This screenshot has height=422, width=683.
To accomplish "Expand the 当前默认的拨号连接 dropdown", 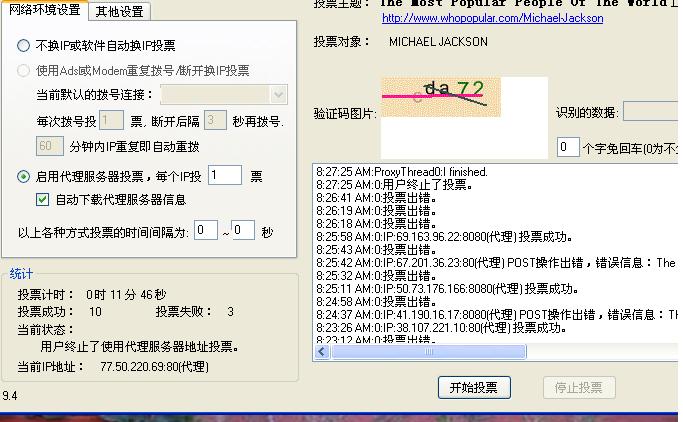I will [278, 95].
